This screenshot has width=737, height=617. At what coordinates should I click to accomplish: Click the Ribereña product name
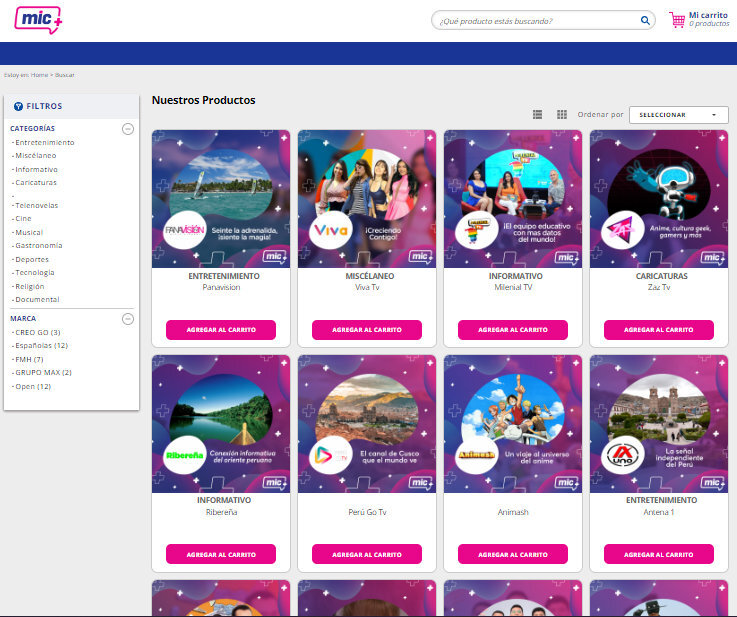[x=221, y=512]
